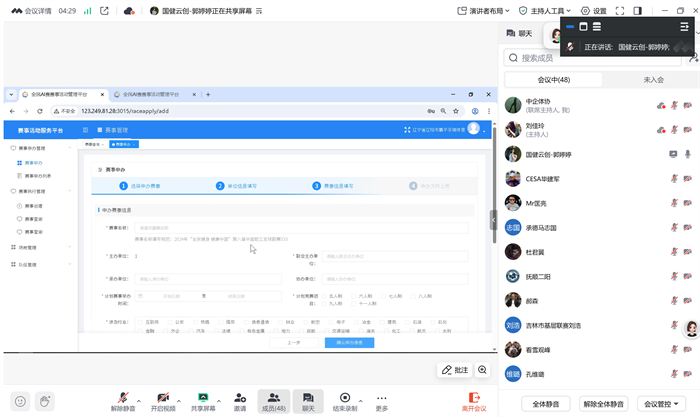The width and height of the screenshot is (700, 417).
Task: Expand the 会议管控 dropdown
Action: pos(662,404)
